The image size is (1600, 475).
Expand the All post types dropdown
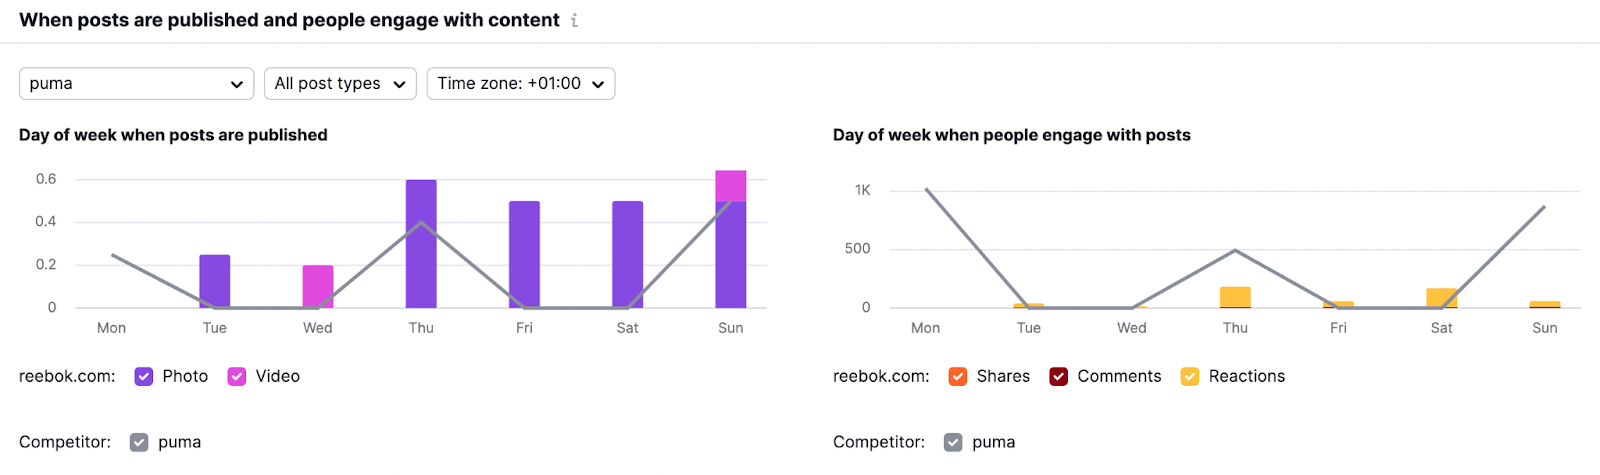coord(340,84)
